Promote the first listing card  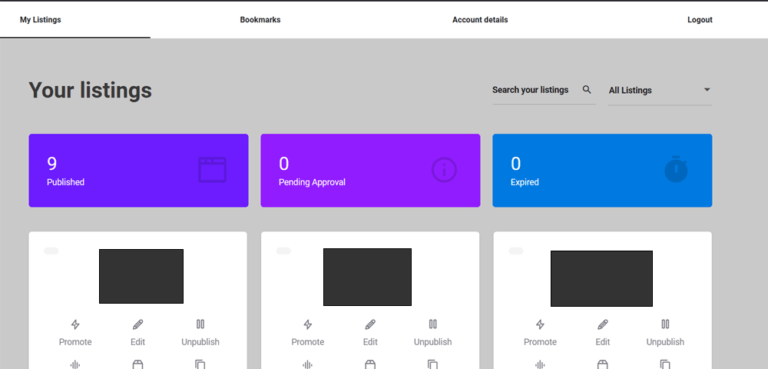75,332
